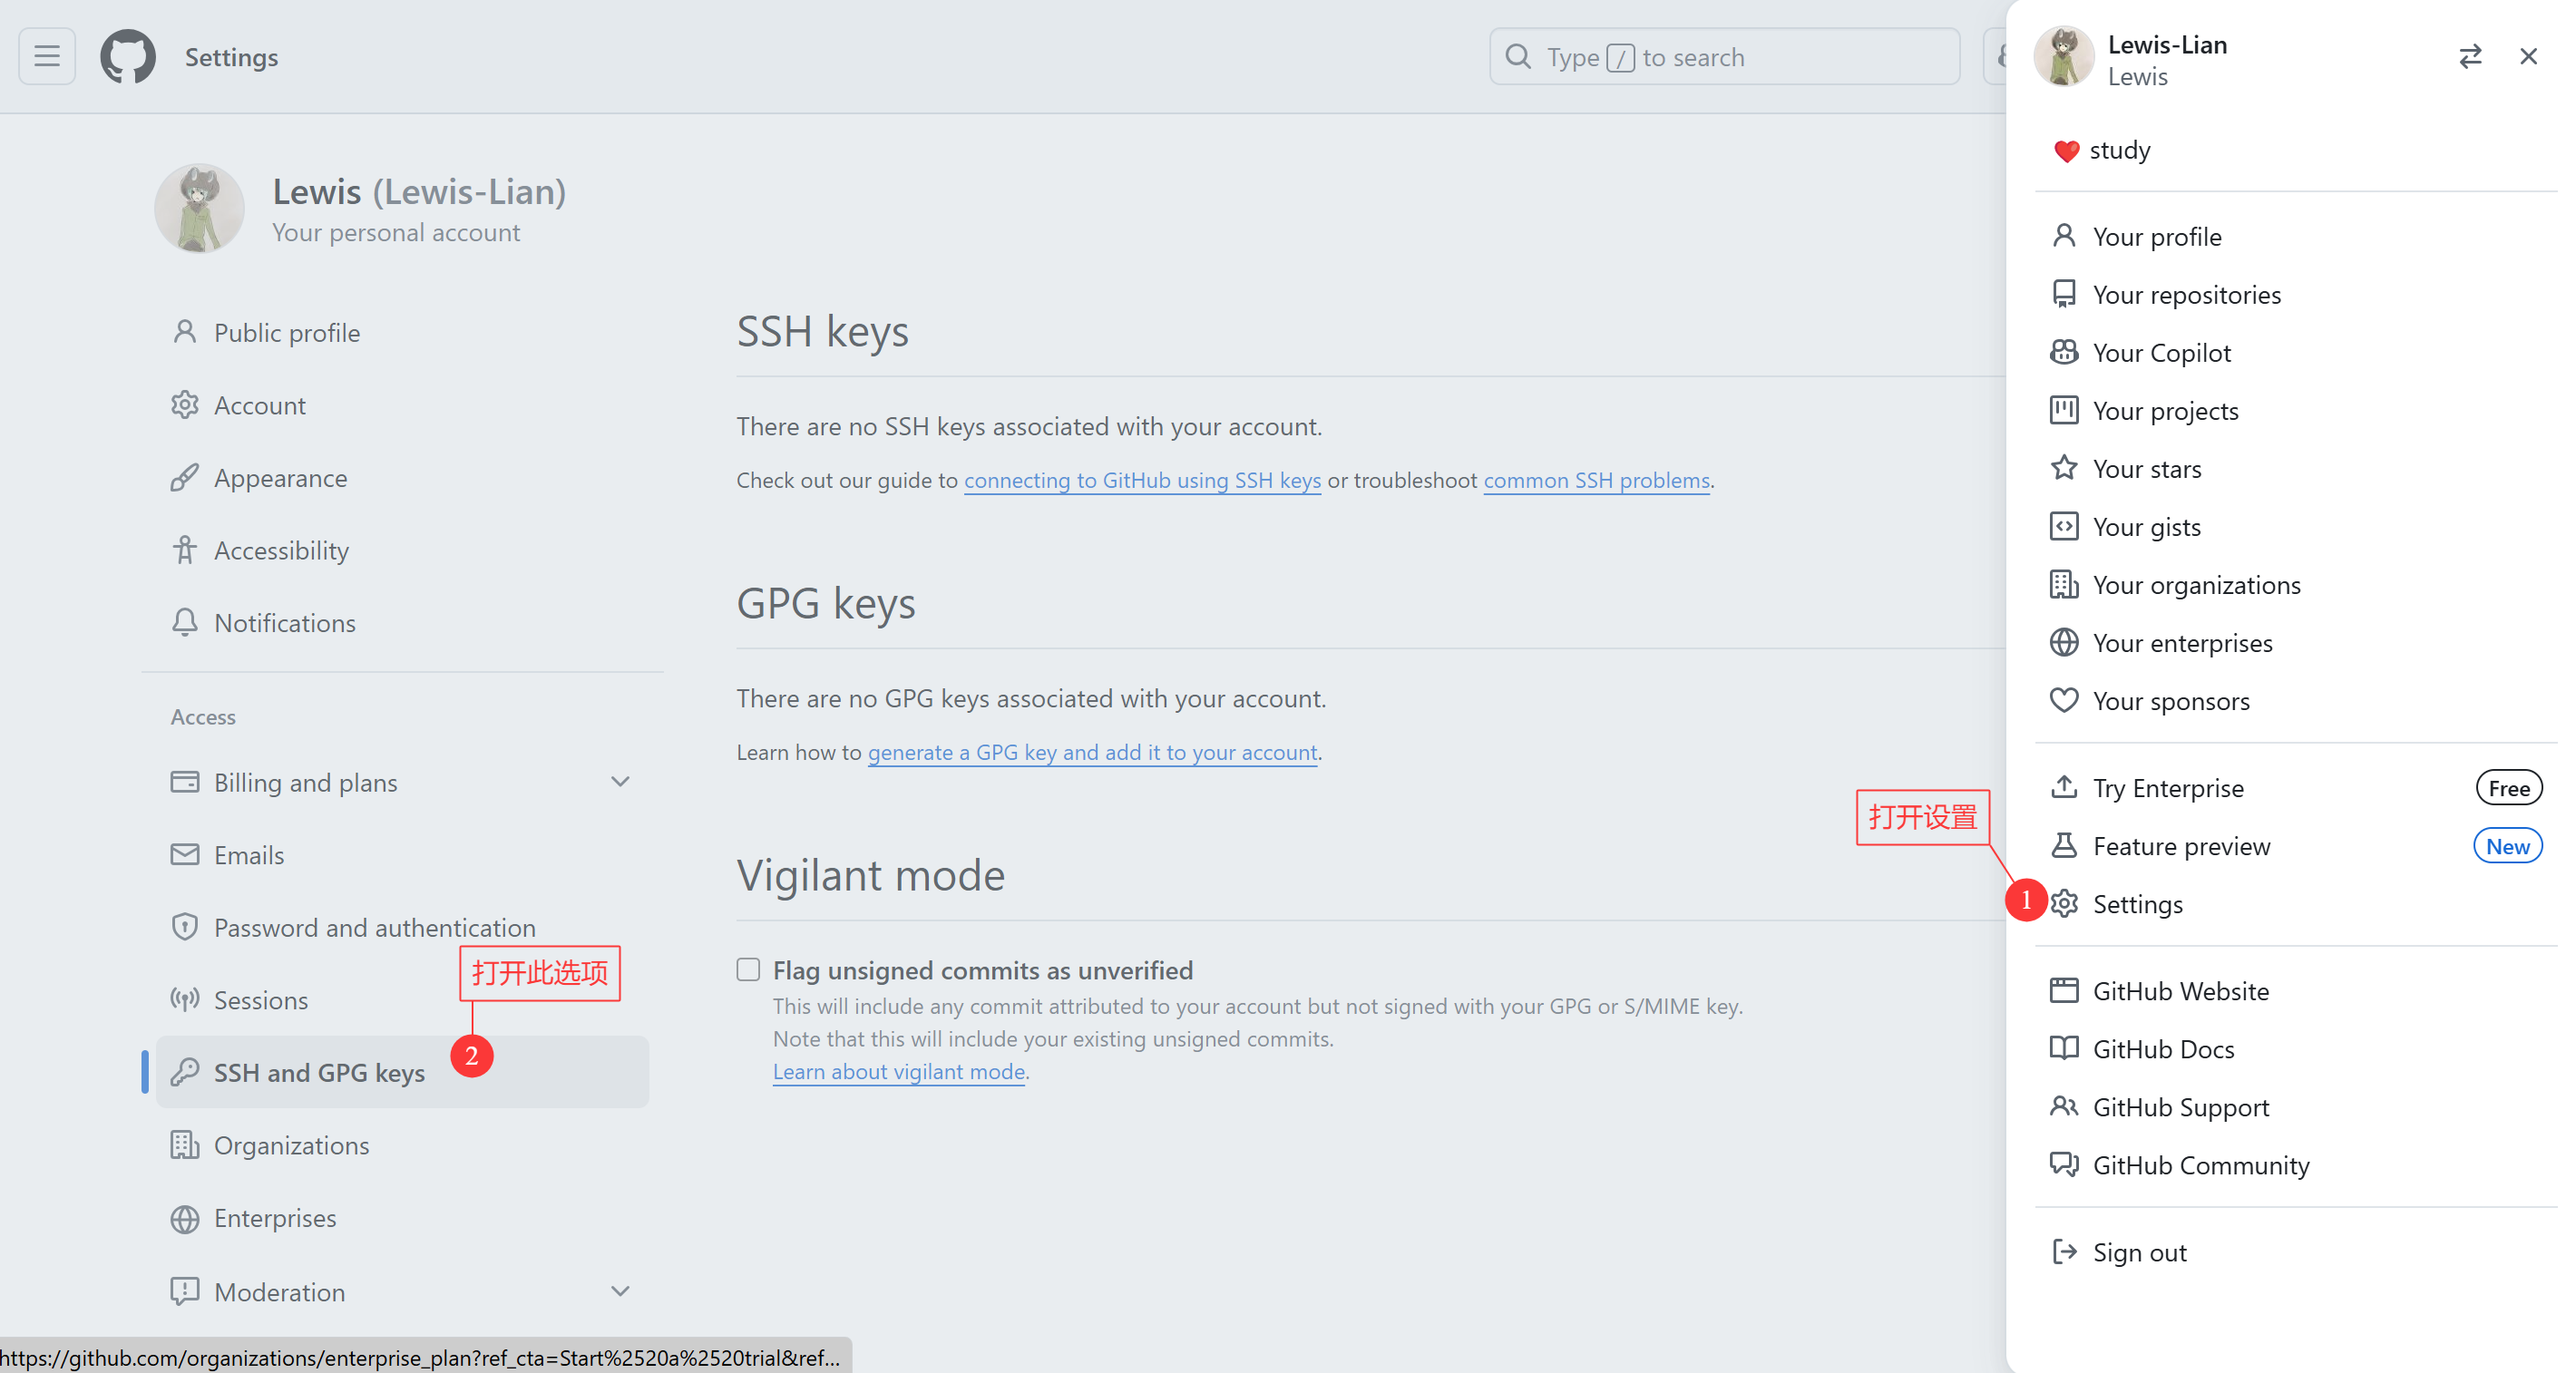Click the Sessions broadcast icon

[x=184, y=999]
